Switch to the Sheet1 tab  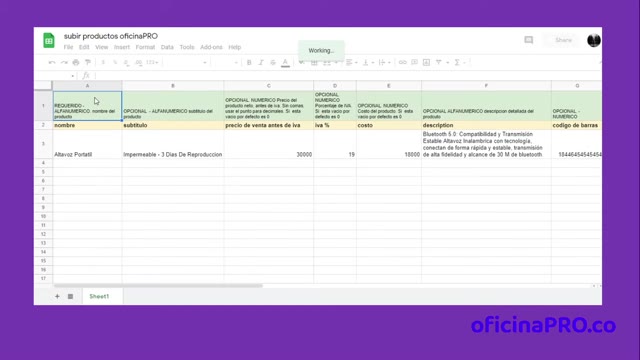coord(99,296)
